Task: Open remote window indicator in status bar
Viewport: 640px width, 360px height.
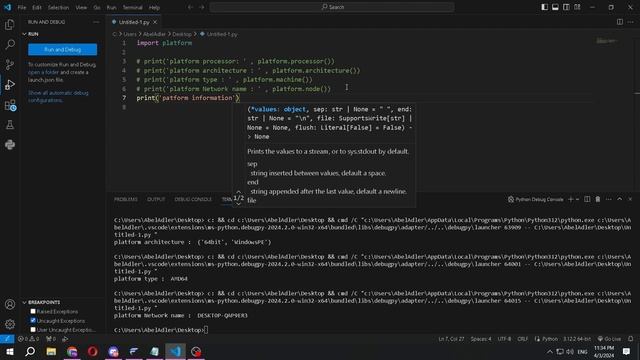Action: [7, 339]
